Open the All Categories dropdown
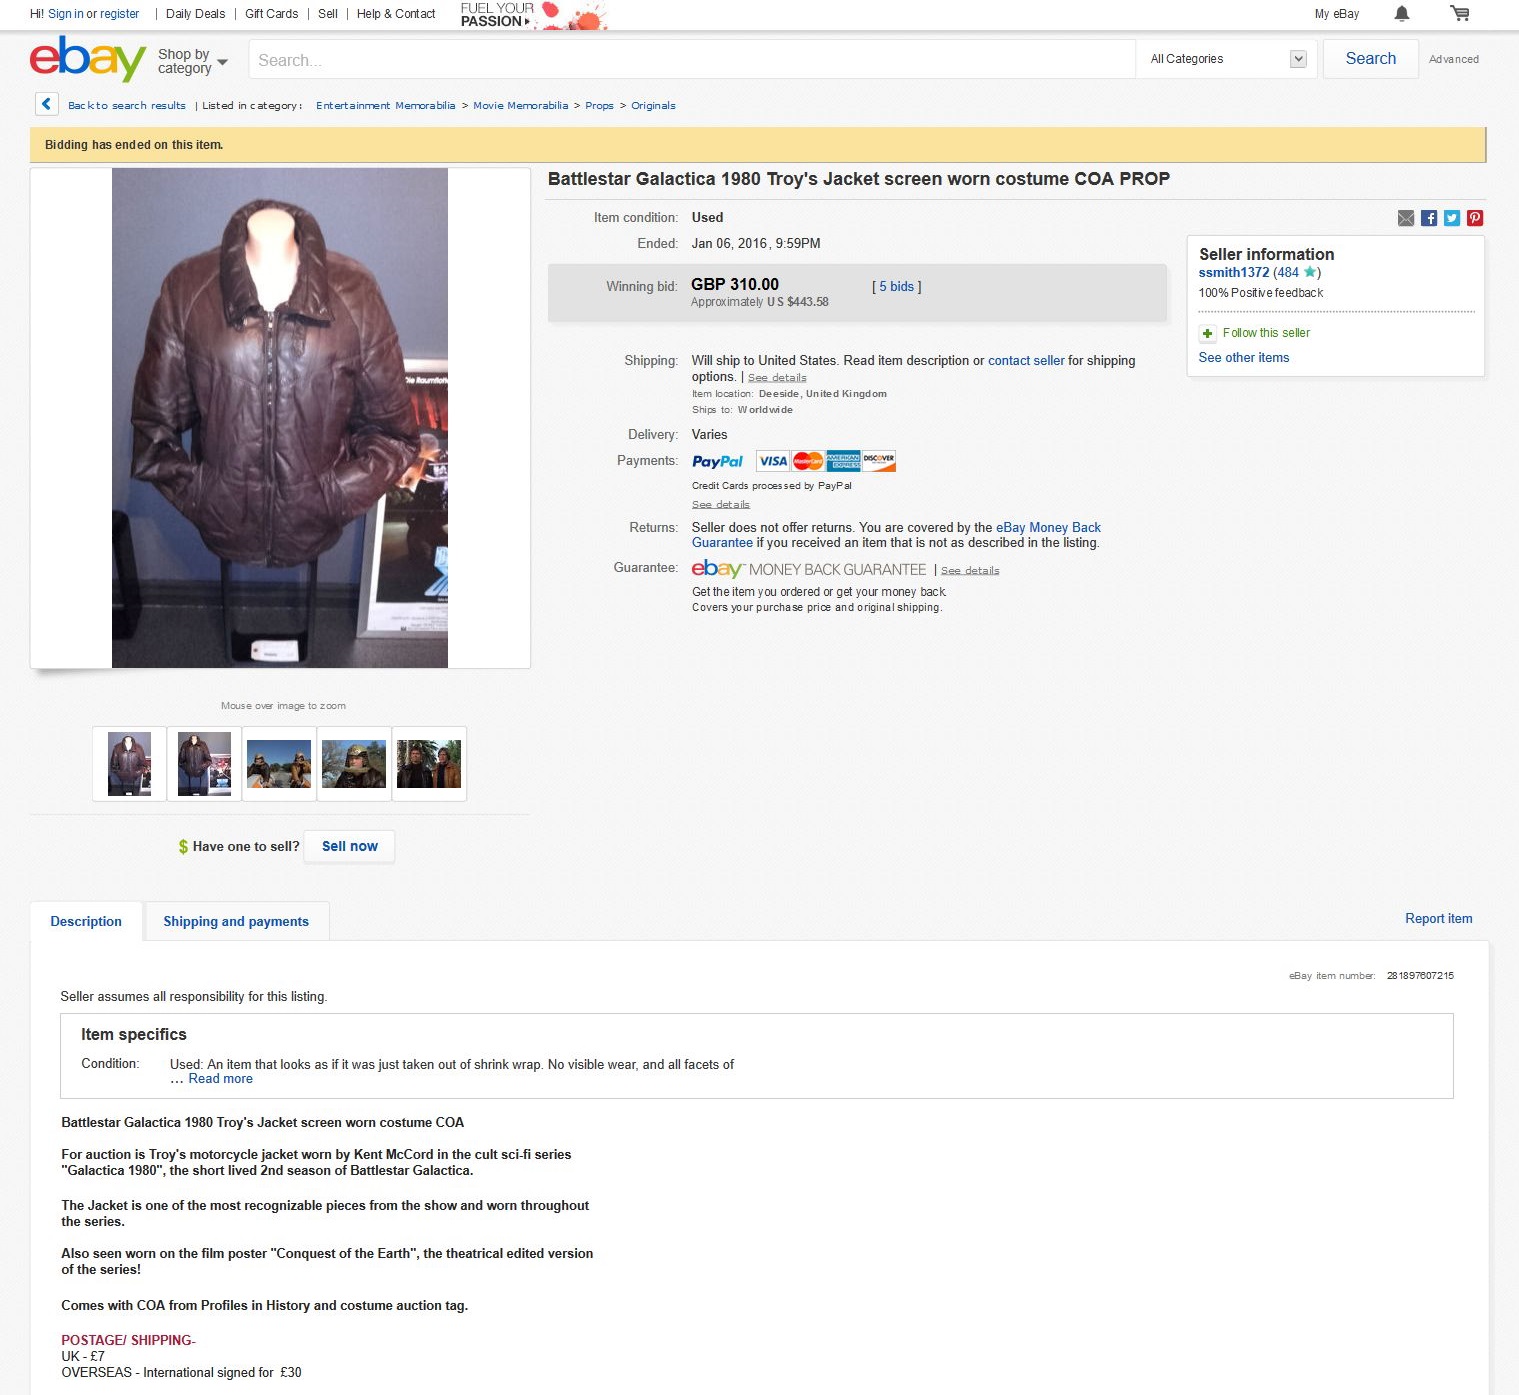1519x1395 pixels. click(x=1227, y=59)
